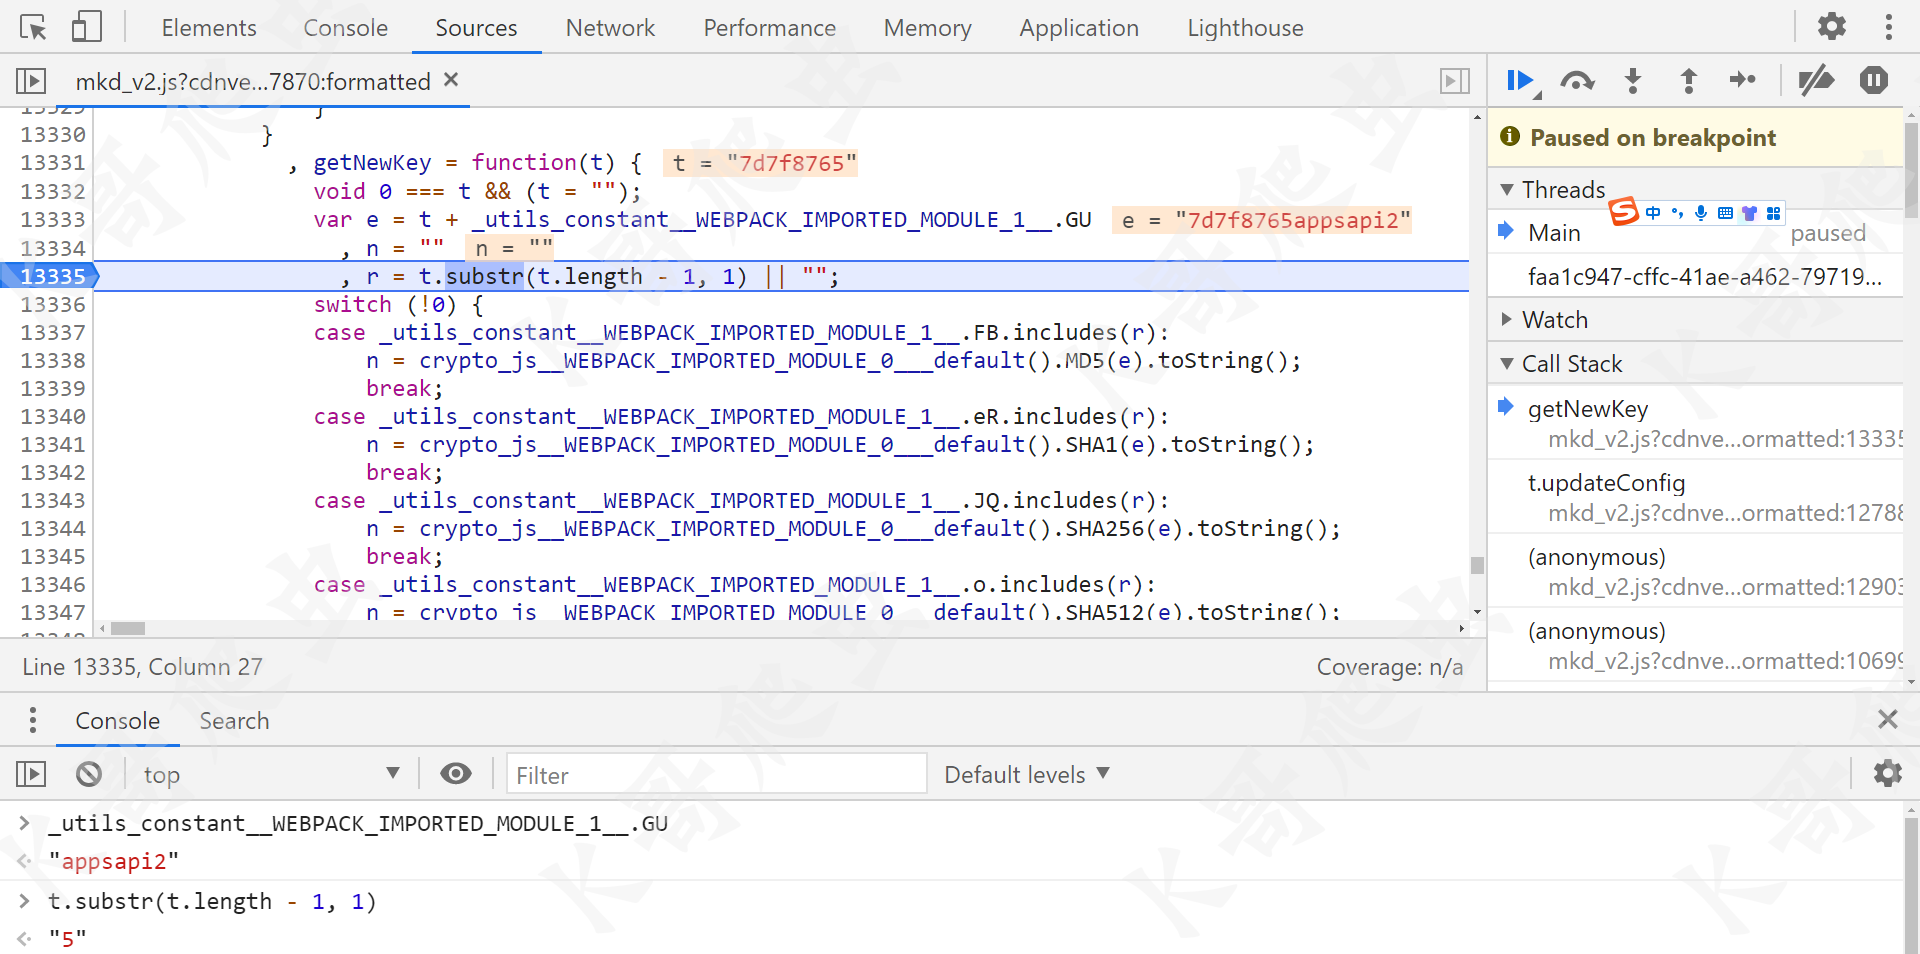Select the faa1c947-cffc worker thread
This screenshot has height=954, width=1920.
point(1695,277)
